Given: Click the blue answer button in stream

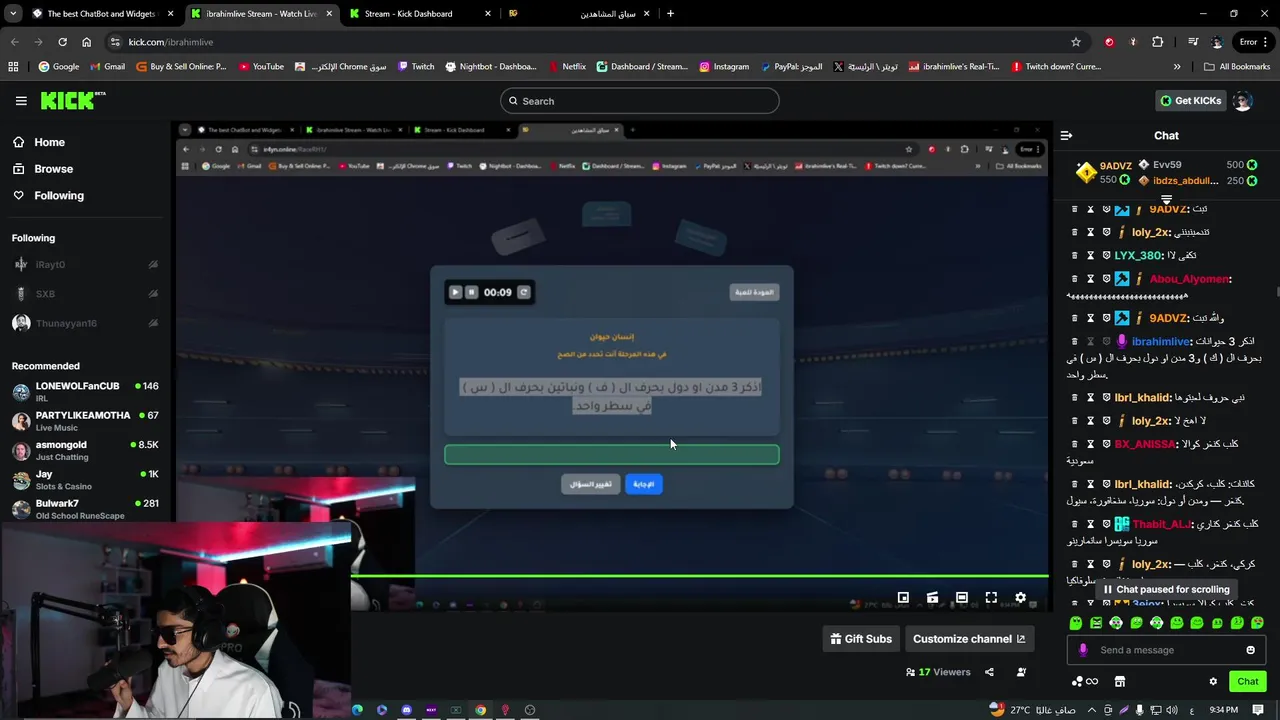Looking at the screenshot, I should click(644, 484).
